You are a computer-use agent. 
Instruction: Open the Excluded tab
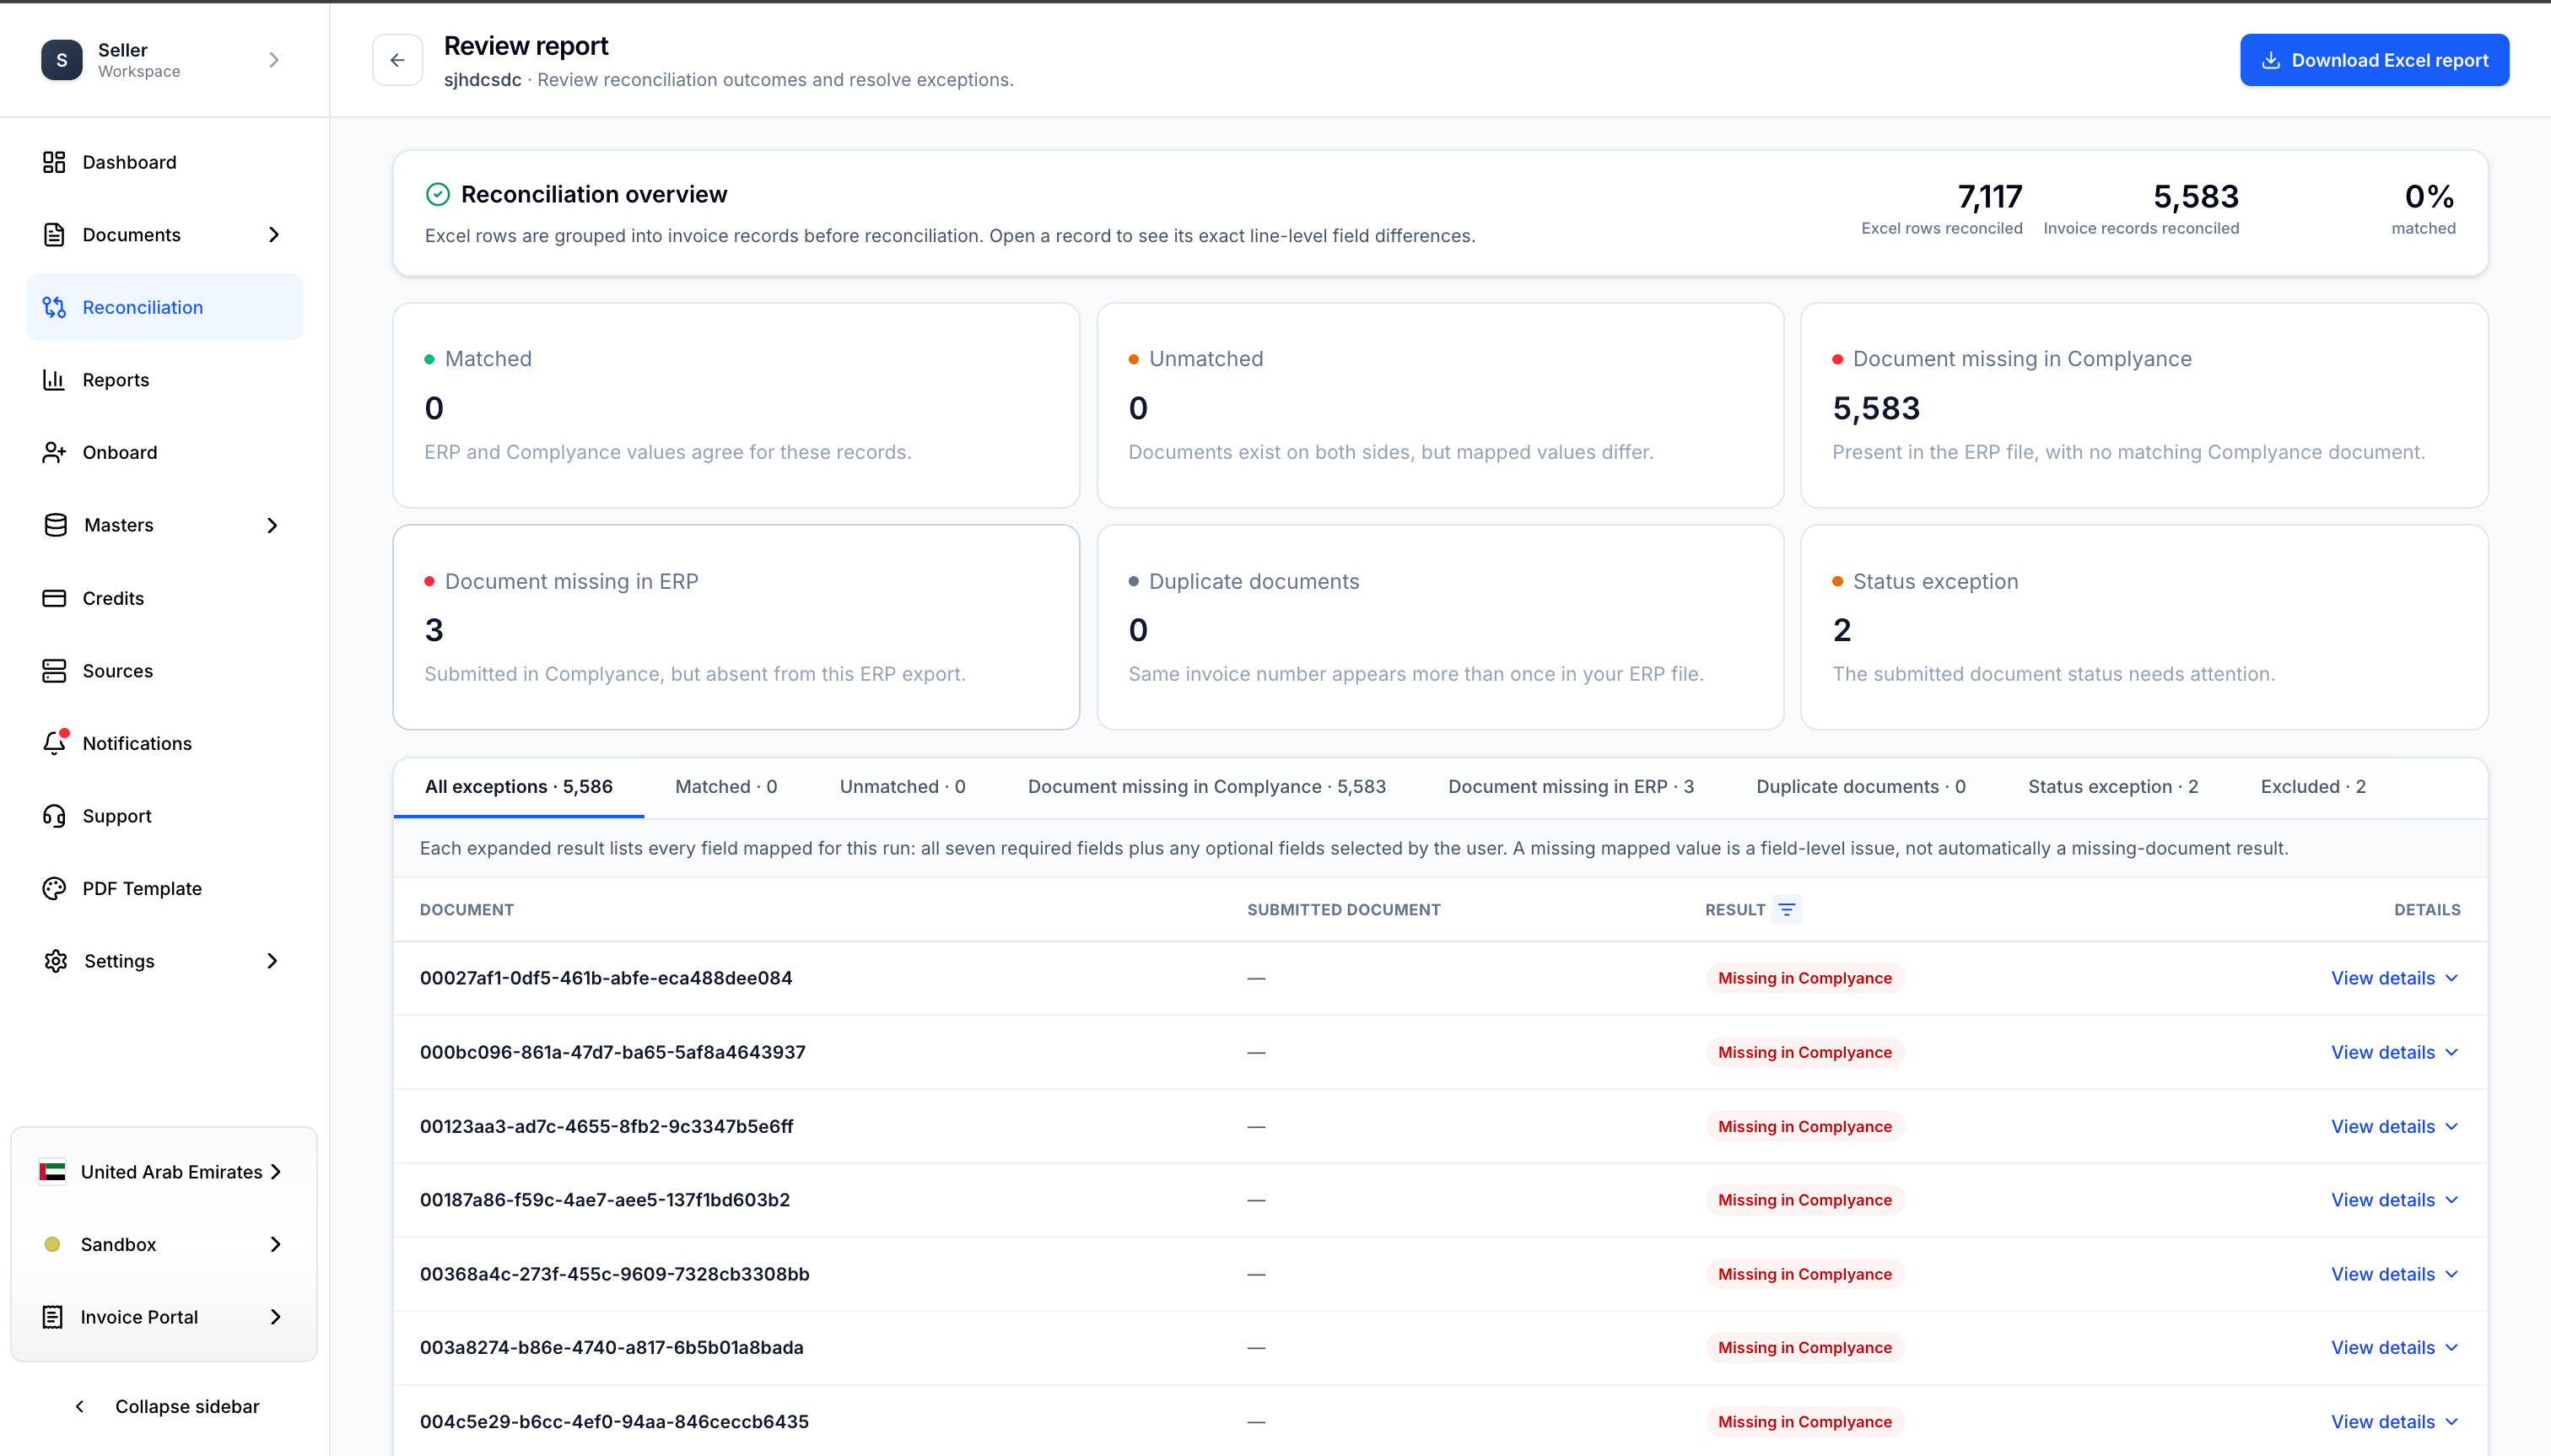(2313, 787)
